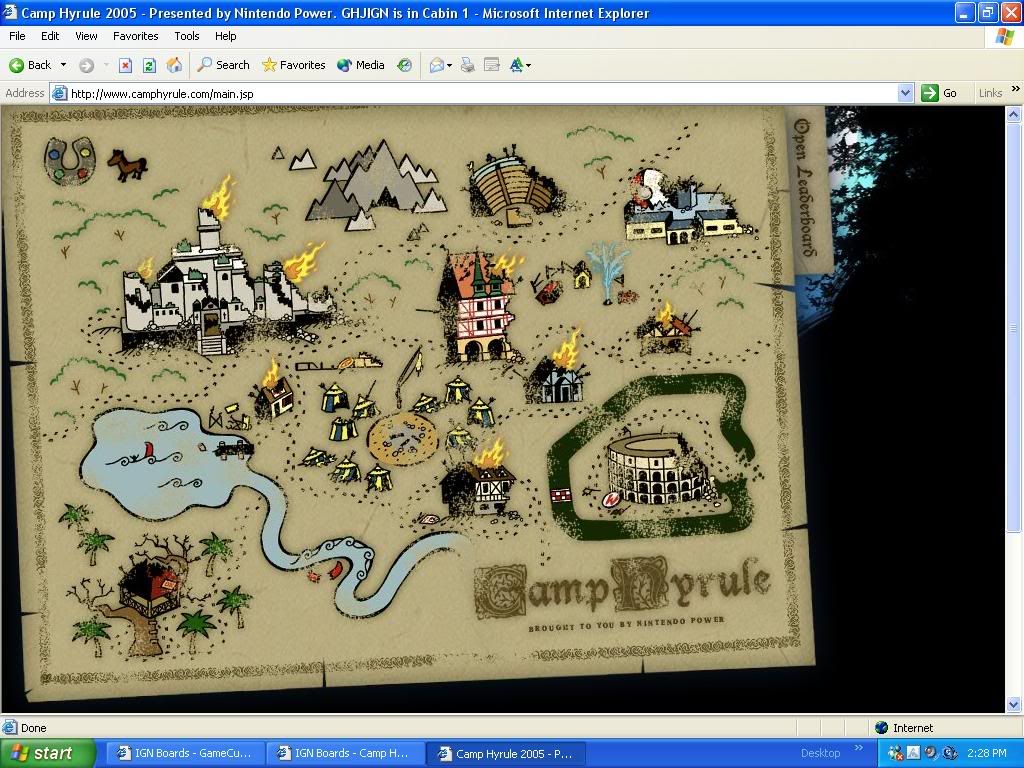The width and height of the screenshot is (1024, 768).
Task: Click the Start button on the taskbar
Action: (47, 753)
